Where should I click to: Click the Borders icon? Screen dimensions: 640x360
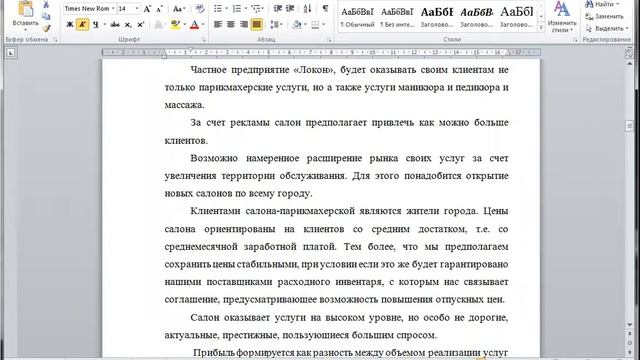pos(315,25)
